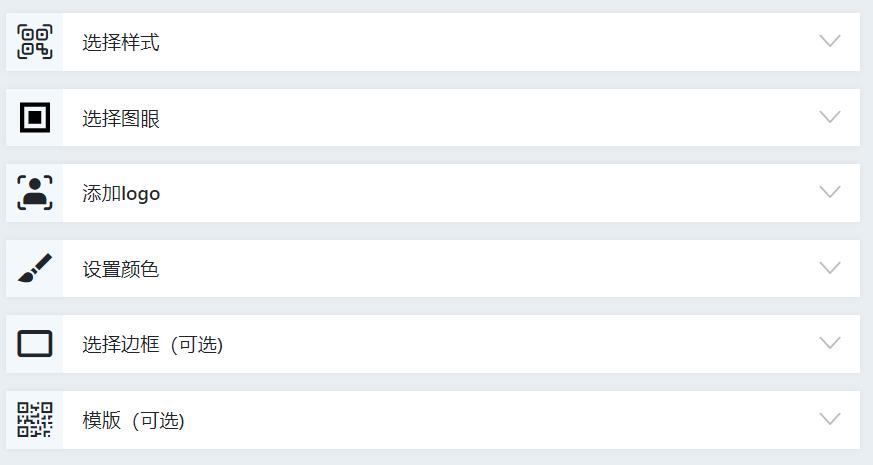Click blank middle of 设置颜色 header bar
873x465 pixels.
(480, 268)
